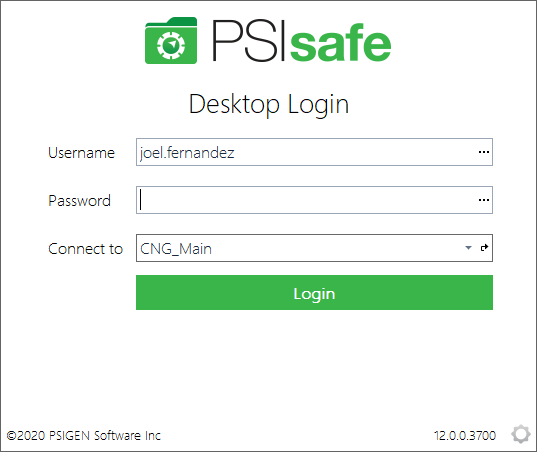Click the PSIGEN Software Inc copyright text
The width and height of the screenshot is (537, 452).
tap(84, 436)
